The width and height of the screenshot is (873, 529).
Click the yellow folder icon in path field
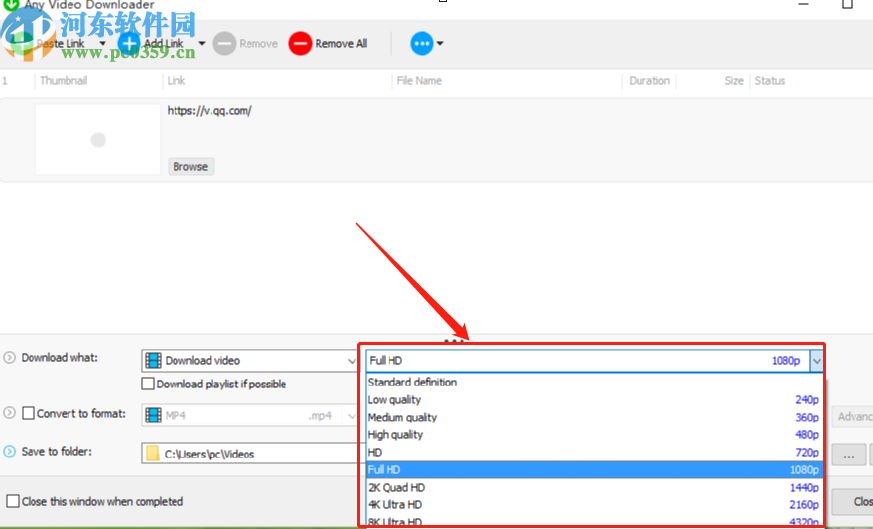[153, 454]
